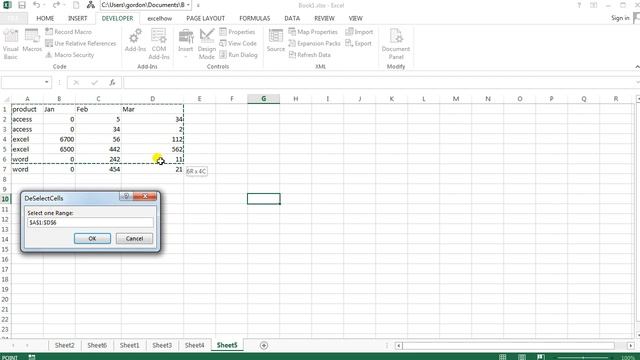Select row 10 header
This screenshot has width=640, height=360.
5,199
